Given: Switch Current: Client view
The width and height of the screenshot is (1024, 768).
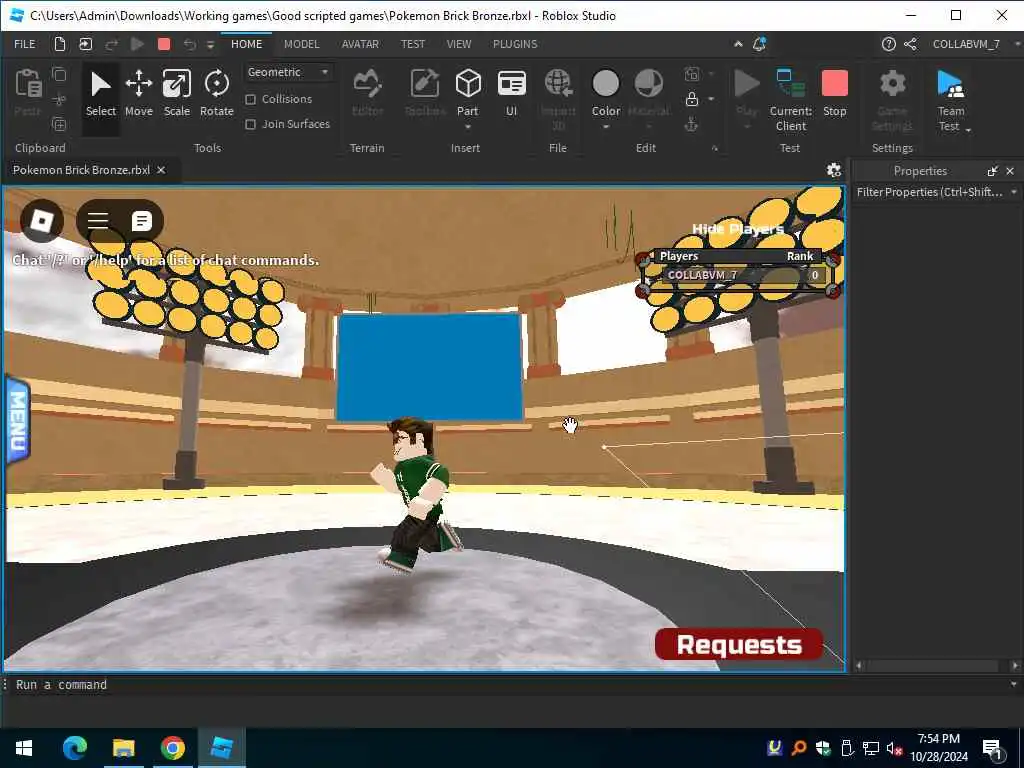Looking at the screenshot, I should point(791,99).
